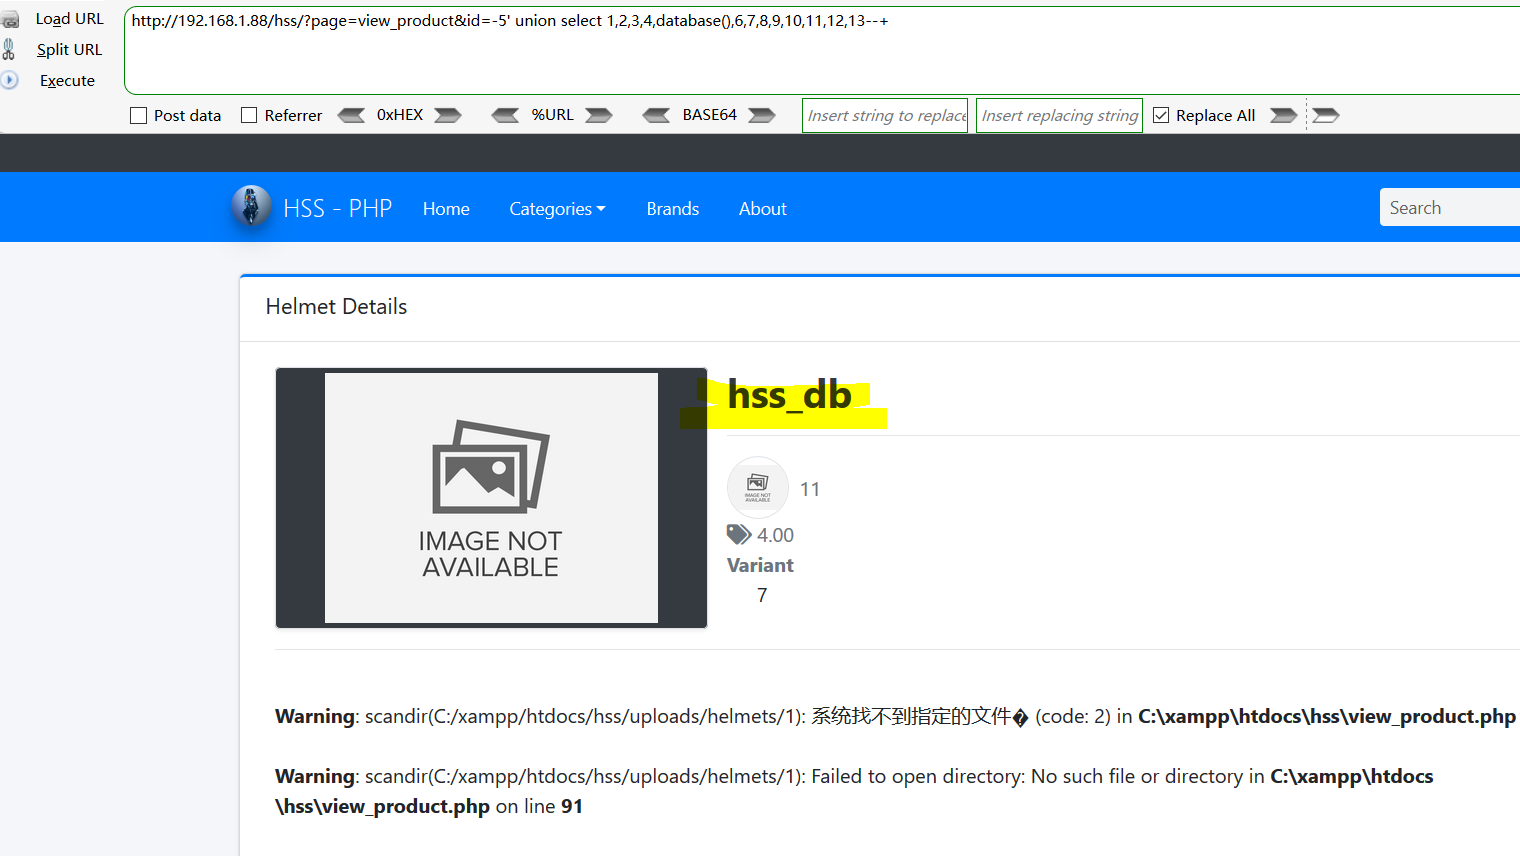Click the price tag icon
Screen dimensions: 1520x856
[x=739, y=534]
